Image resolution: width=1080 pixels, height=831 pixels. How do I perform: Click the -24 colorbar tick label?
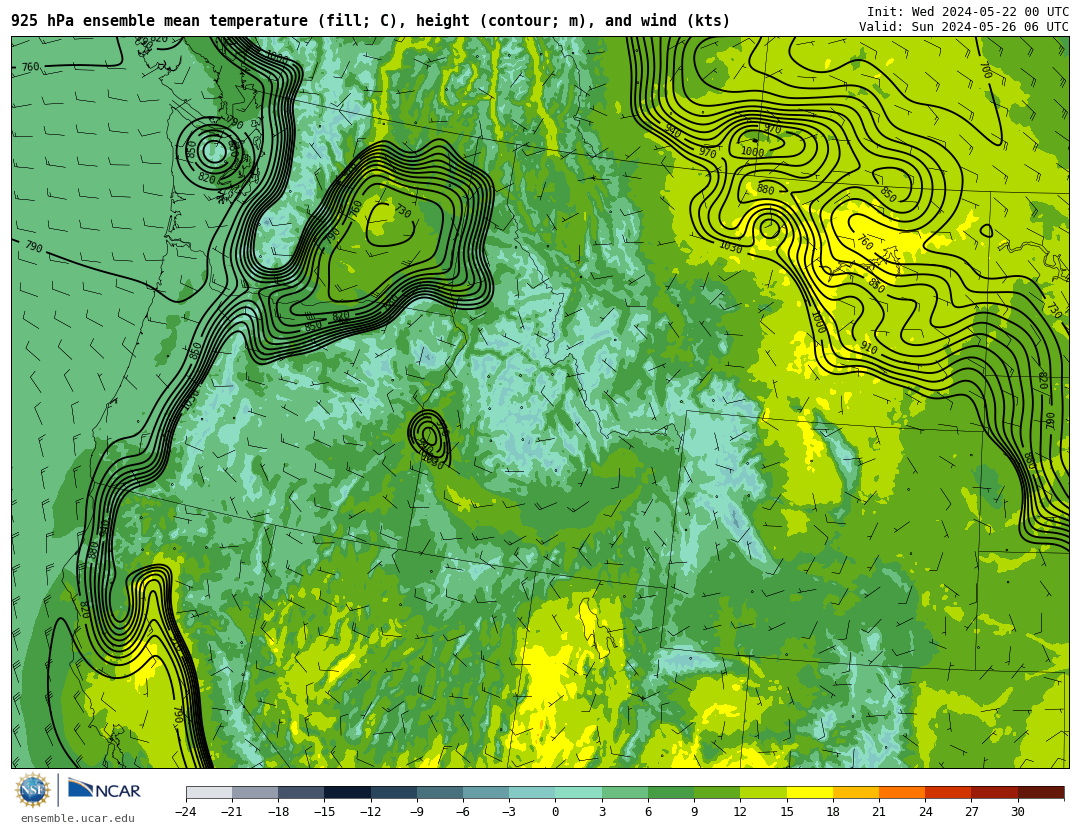(185, 812)
